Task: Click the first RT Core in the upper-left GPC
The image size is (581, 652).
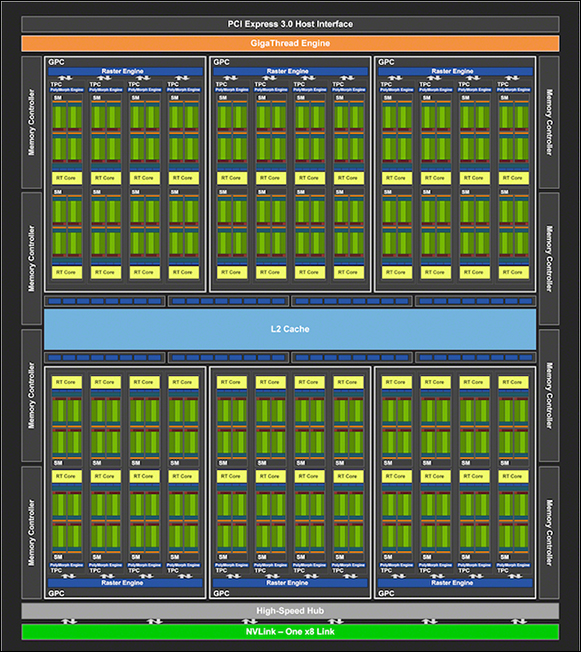Action: point(67,178)
